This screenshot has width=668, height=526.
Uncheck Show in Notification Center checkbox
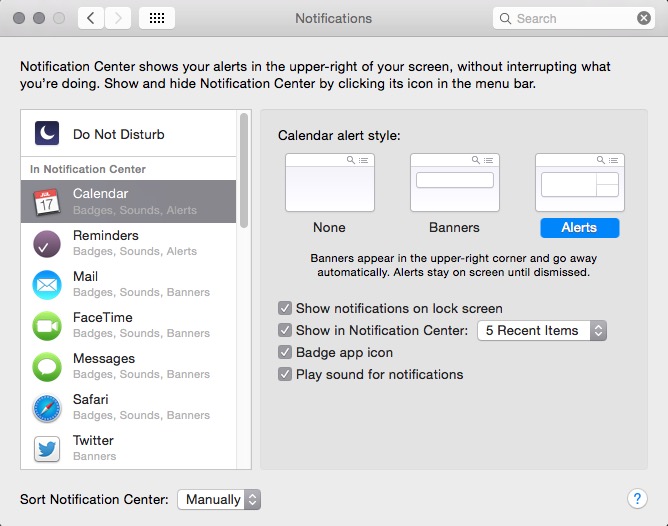[x=285, y=330]
